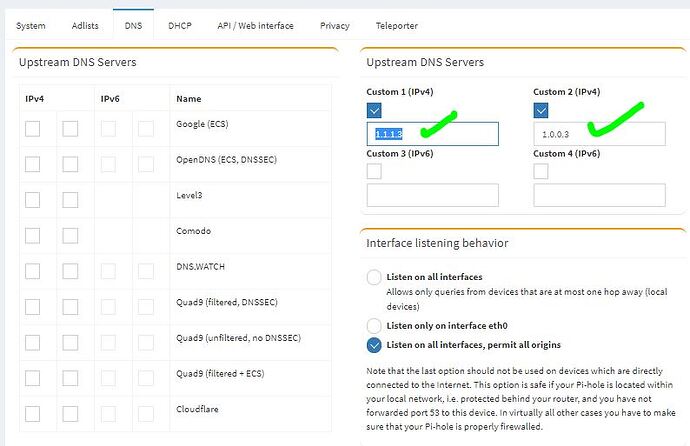This screenshot has width=690, height=446.
Task: Select first IPv4 checkbox for Cloudflare
Action: point(33,414)
